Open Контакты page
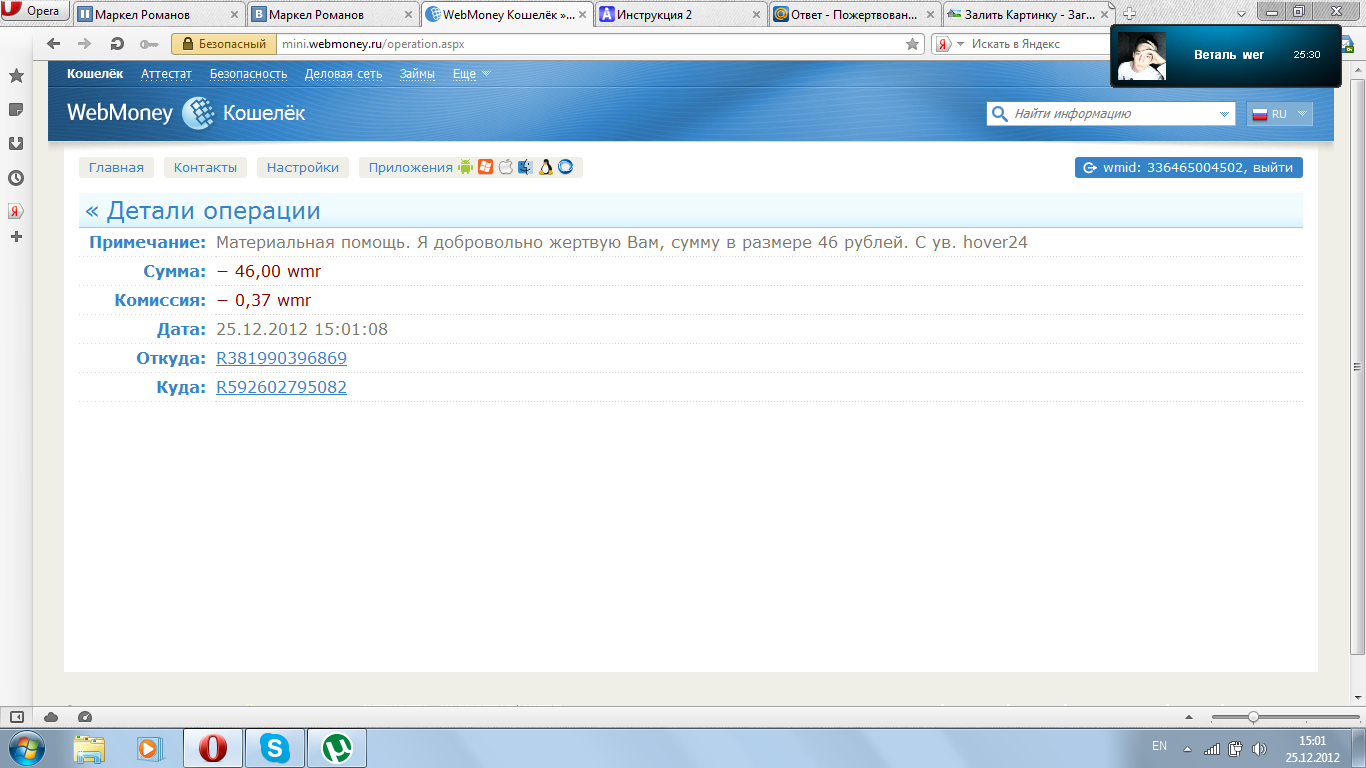 (x=205, y=167)
